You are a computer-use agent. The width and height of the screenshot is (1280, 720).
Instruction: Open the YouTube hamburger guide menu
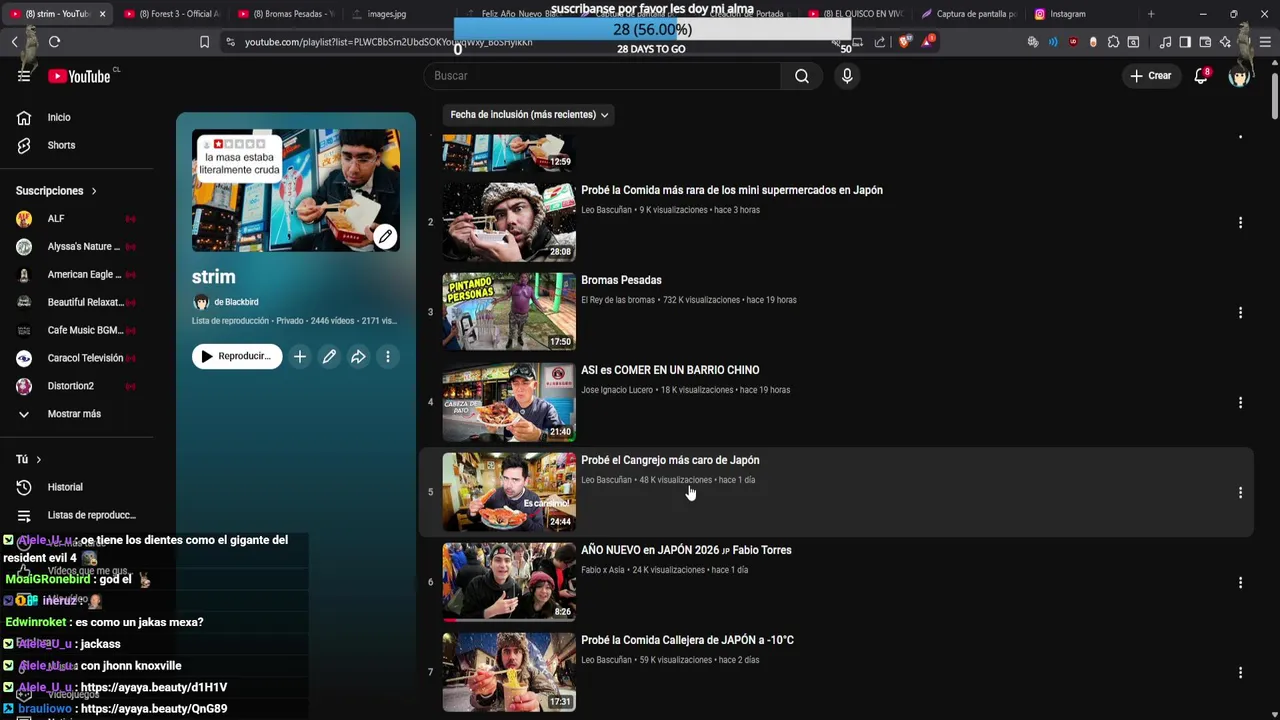24,76
